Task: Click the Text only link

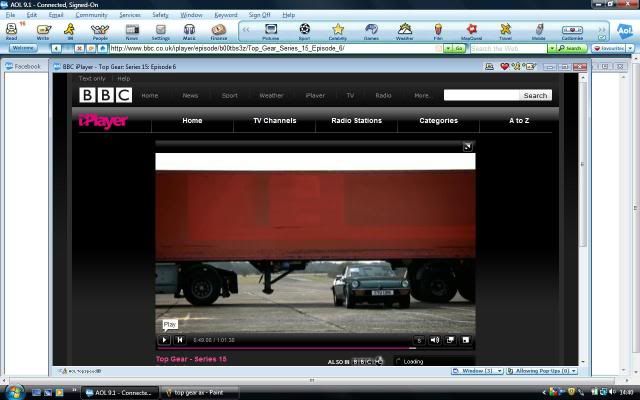Action: (92, 78)
